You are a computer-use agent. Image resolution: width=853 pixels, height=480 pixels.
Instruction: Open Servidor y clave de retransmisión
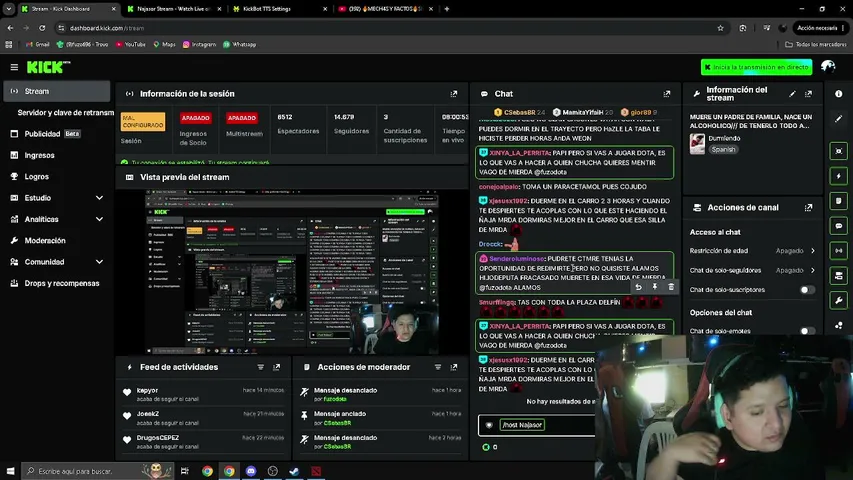65,113
